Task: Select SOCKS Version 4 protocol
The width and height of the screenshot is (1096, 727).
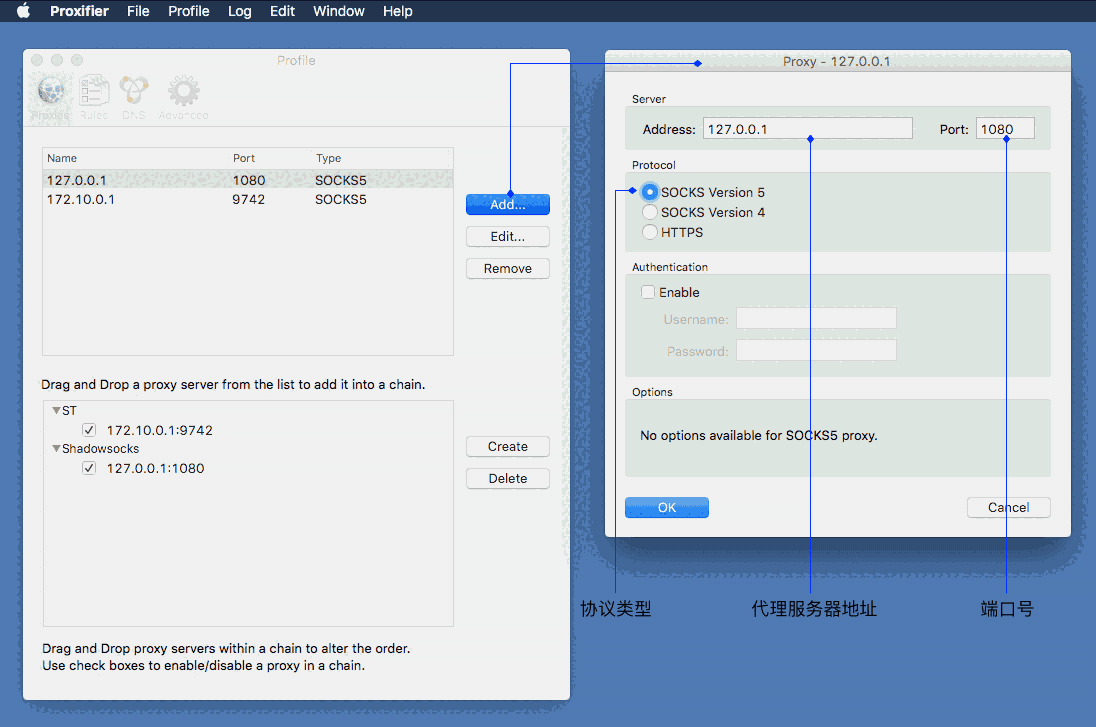Action: [651, 212]
